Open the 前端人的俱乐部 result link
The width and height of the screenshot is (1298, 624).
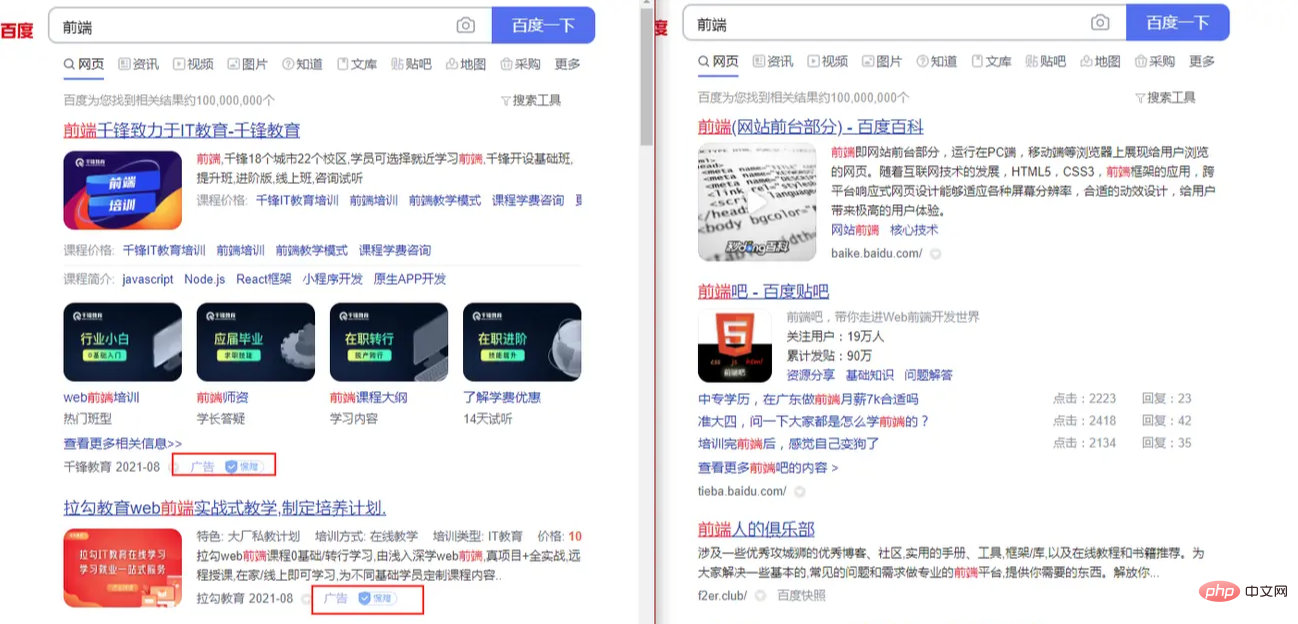click(756, 529)
